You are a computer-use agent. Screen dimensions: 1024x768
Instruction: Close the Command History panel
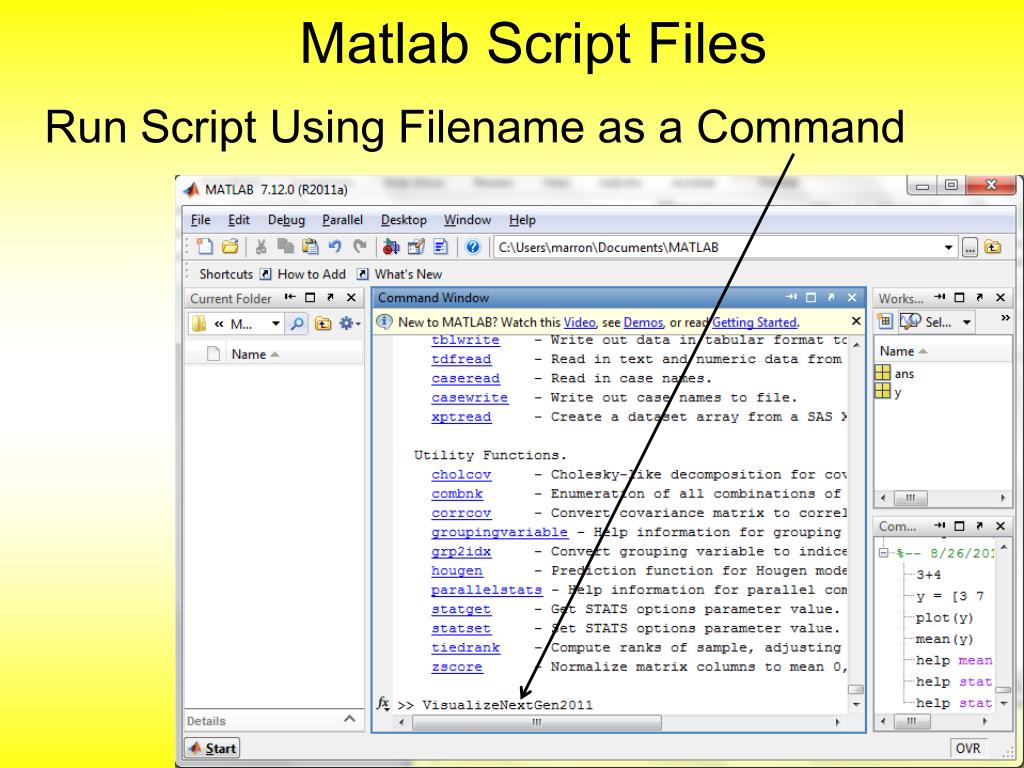(1000, 526)
